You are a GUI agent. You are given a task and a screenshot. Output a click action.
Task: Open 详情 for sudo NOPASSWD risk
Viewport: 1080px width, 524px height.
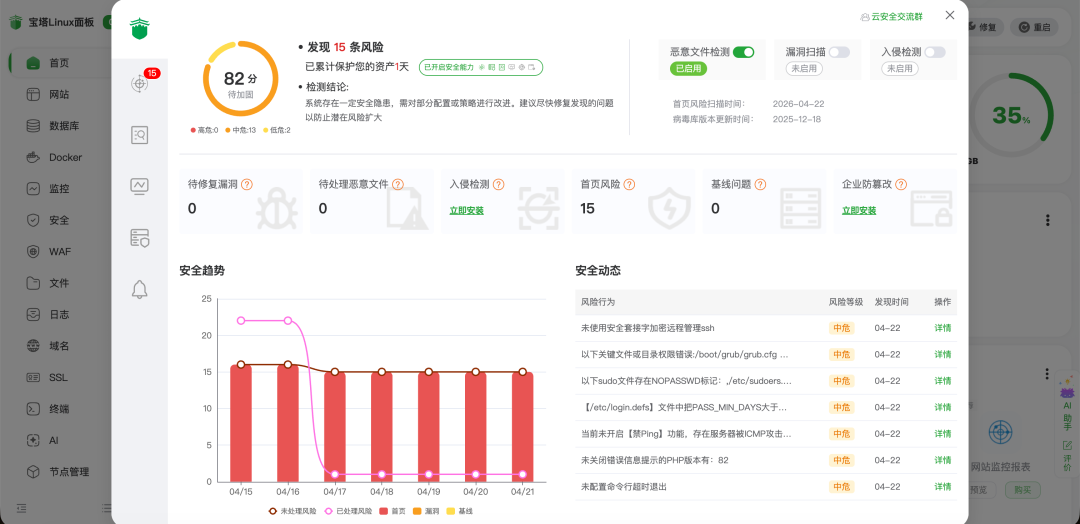tap(942, 381)
